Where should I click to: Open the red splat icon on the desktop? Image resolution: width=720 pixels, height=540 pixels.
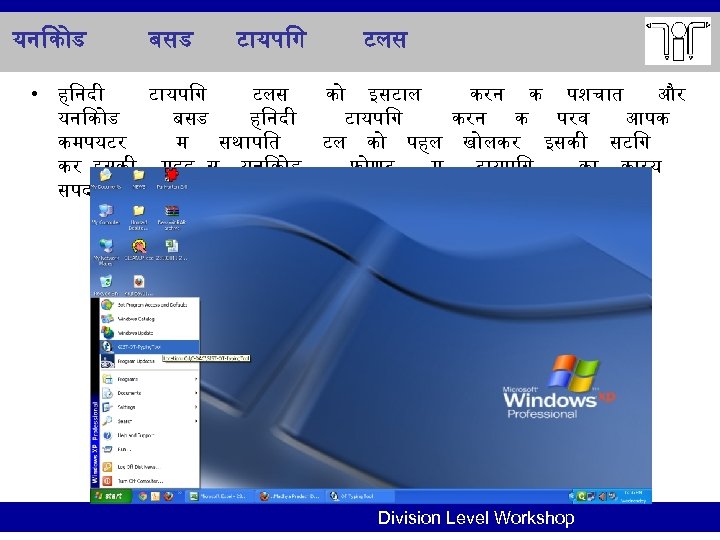(x=171, y=179)
